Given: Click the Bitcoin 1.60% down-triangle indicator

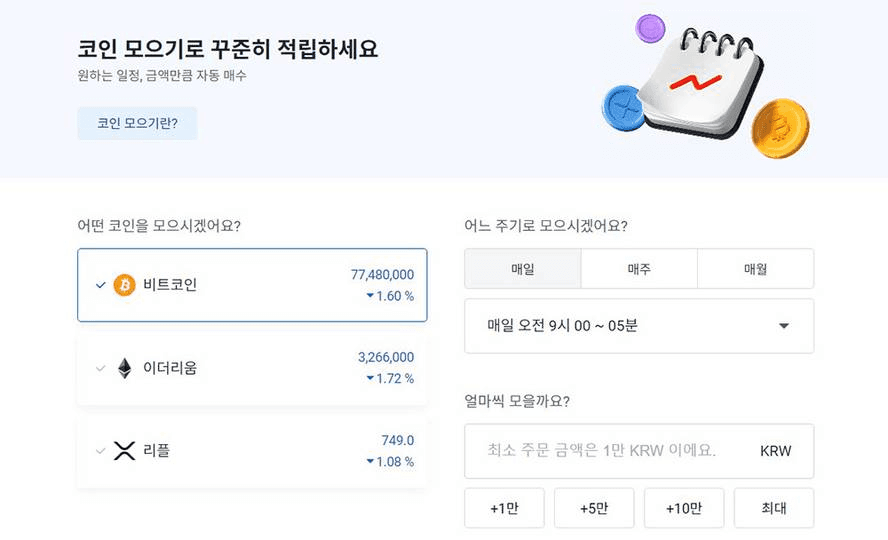Looking at the screenshot, I should point(370,295).
